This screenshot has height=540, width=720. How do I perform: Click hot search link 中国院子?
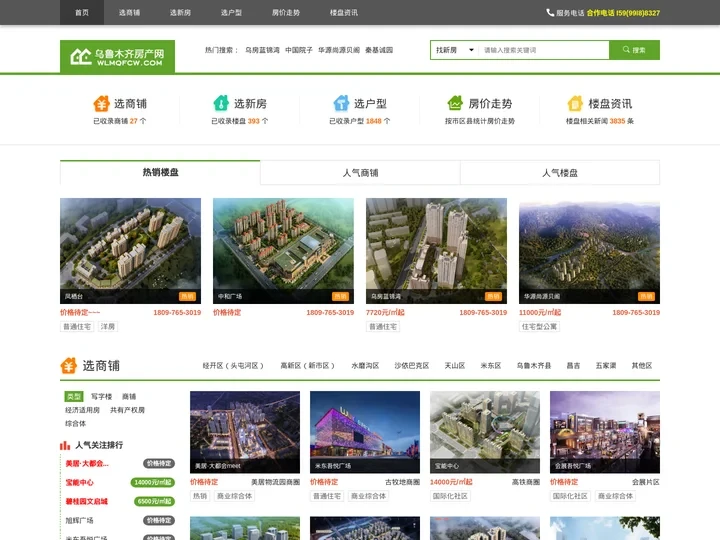click(299, 50)
